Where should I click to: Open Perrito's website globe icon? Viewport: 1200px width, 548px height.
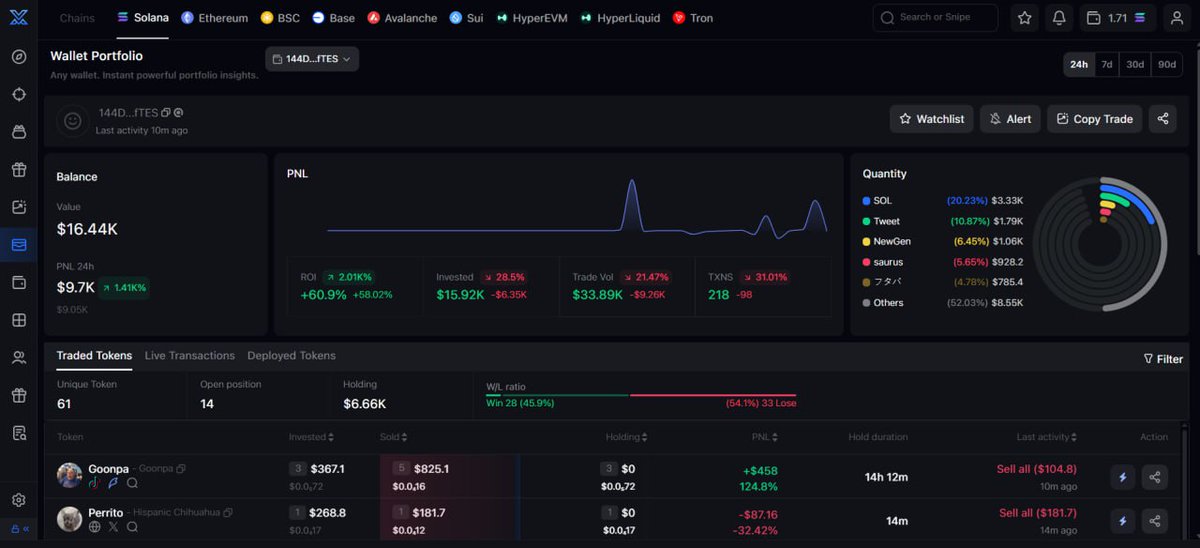tap(95, 527)
